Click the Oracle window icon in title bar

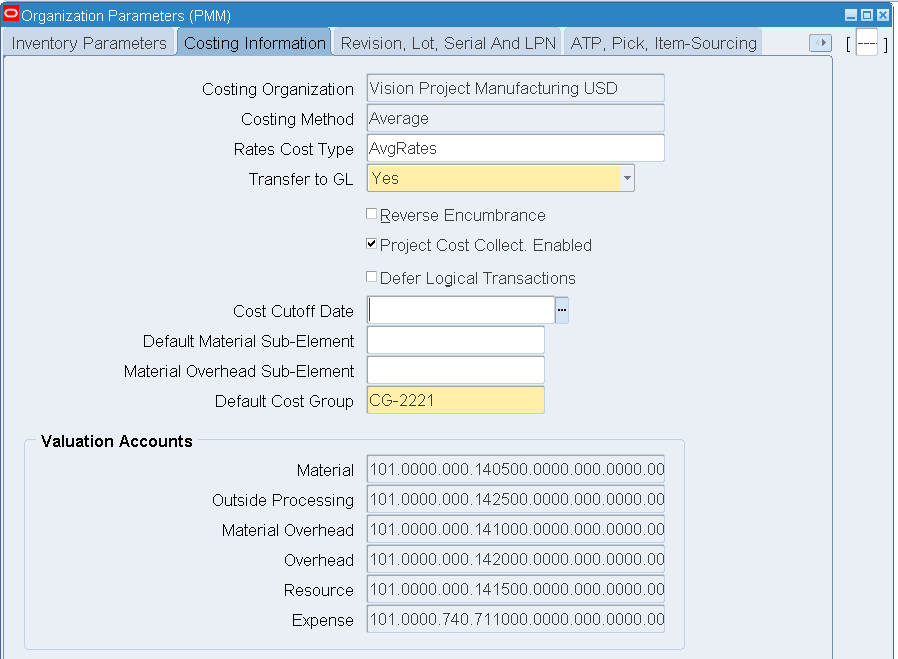pos(11,14)
